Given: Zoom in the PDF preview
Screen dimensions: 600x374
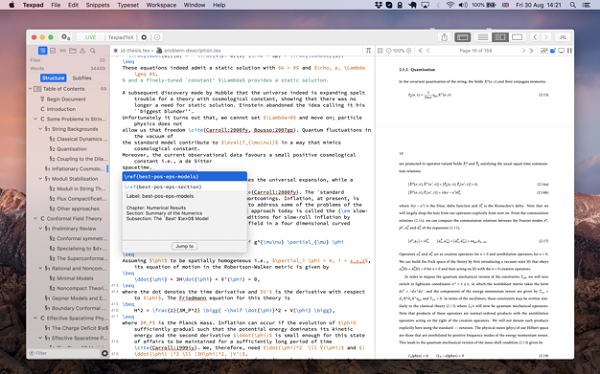Looking at the screenshot, I should [x=409, y=51].
